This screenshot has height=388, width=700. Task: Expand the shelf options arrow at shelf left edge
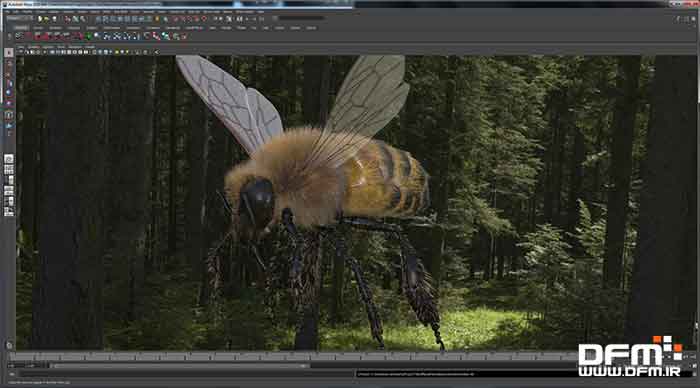click(x=9, y=36)
